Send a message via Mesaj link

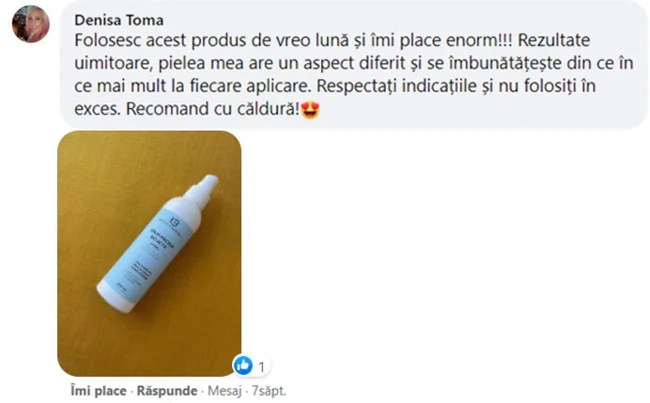224,391
